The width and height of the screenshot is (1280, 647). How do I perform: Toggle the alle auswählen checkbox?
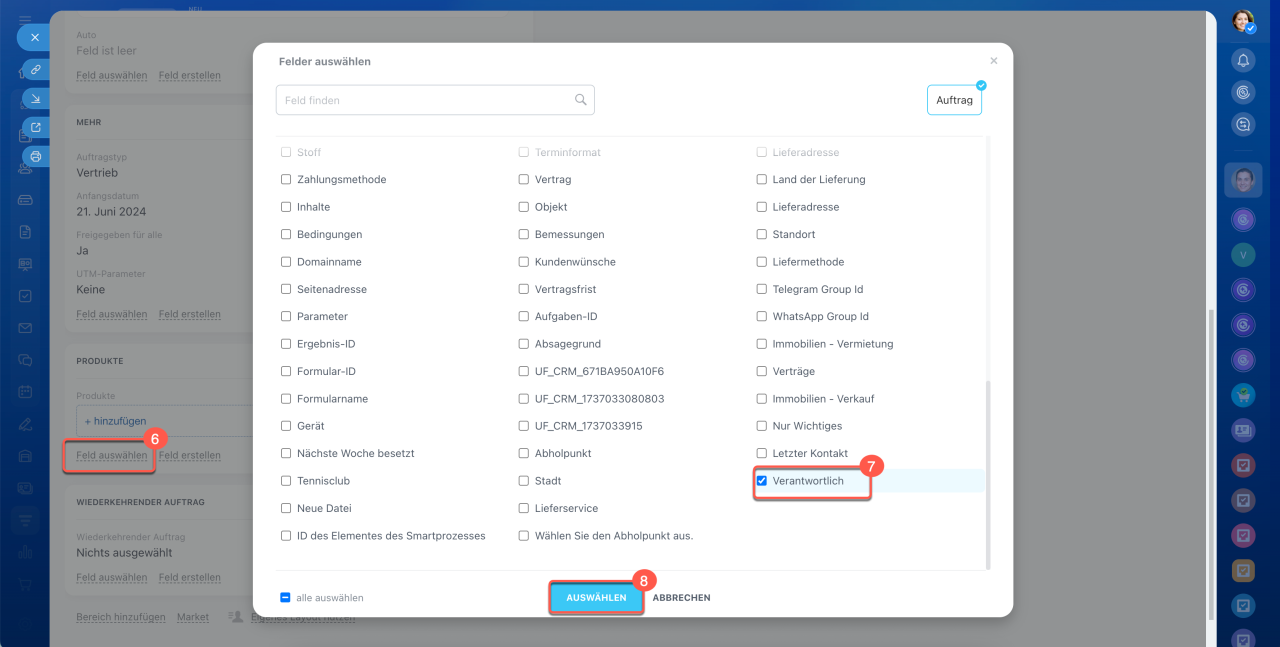tap(285, 598)
